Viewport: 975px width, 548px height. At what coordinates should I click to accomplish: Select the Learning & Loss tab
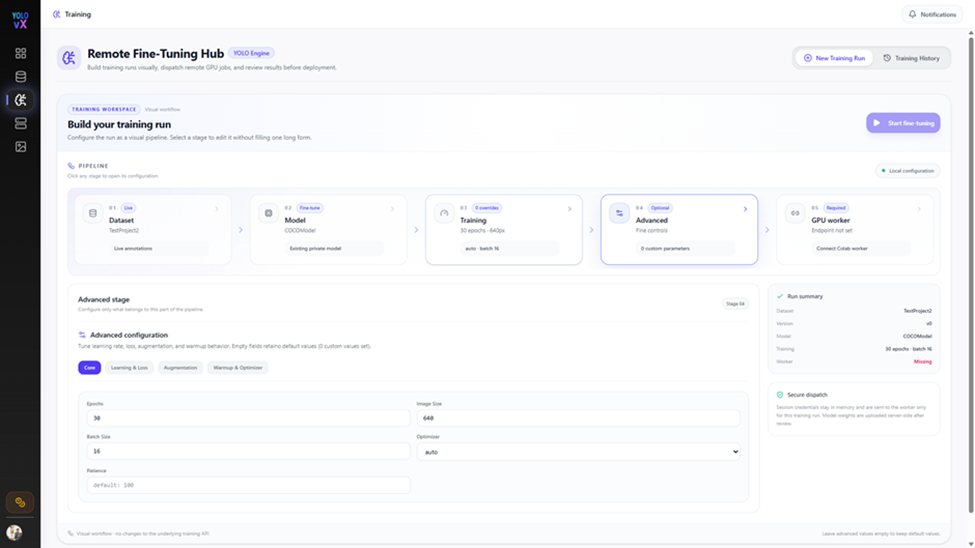coord(129,368)
